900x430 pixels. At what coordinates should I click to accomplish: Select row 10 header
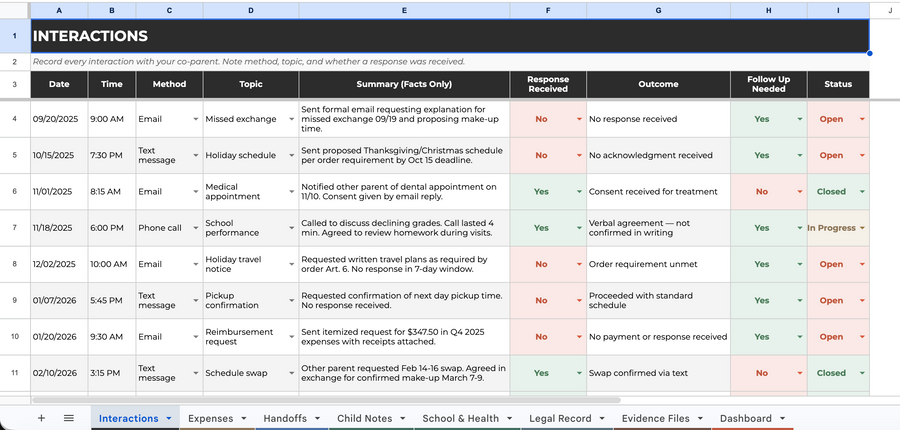coord(15,336)
